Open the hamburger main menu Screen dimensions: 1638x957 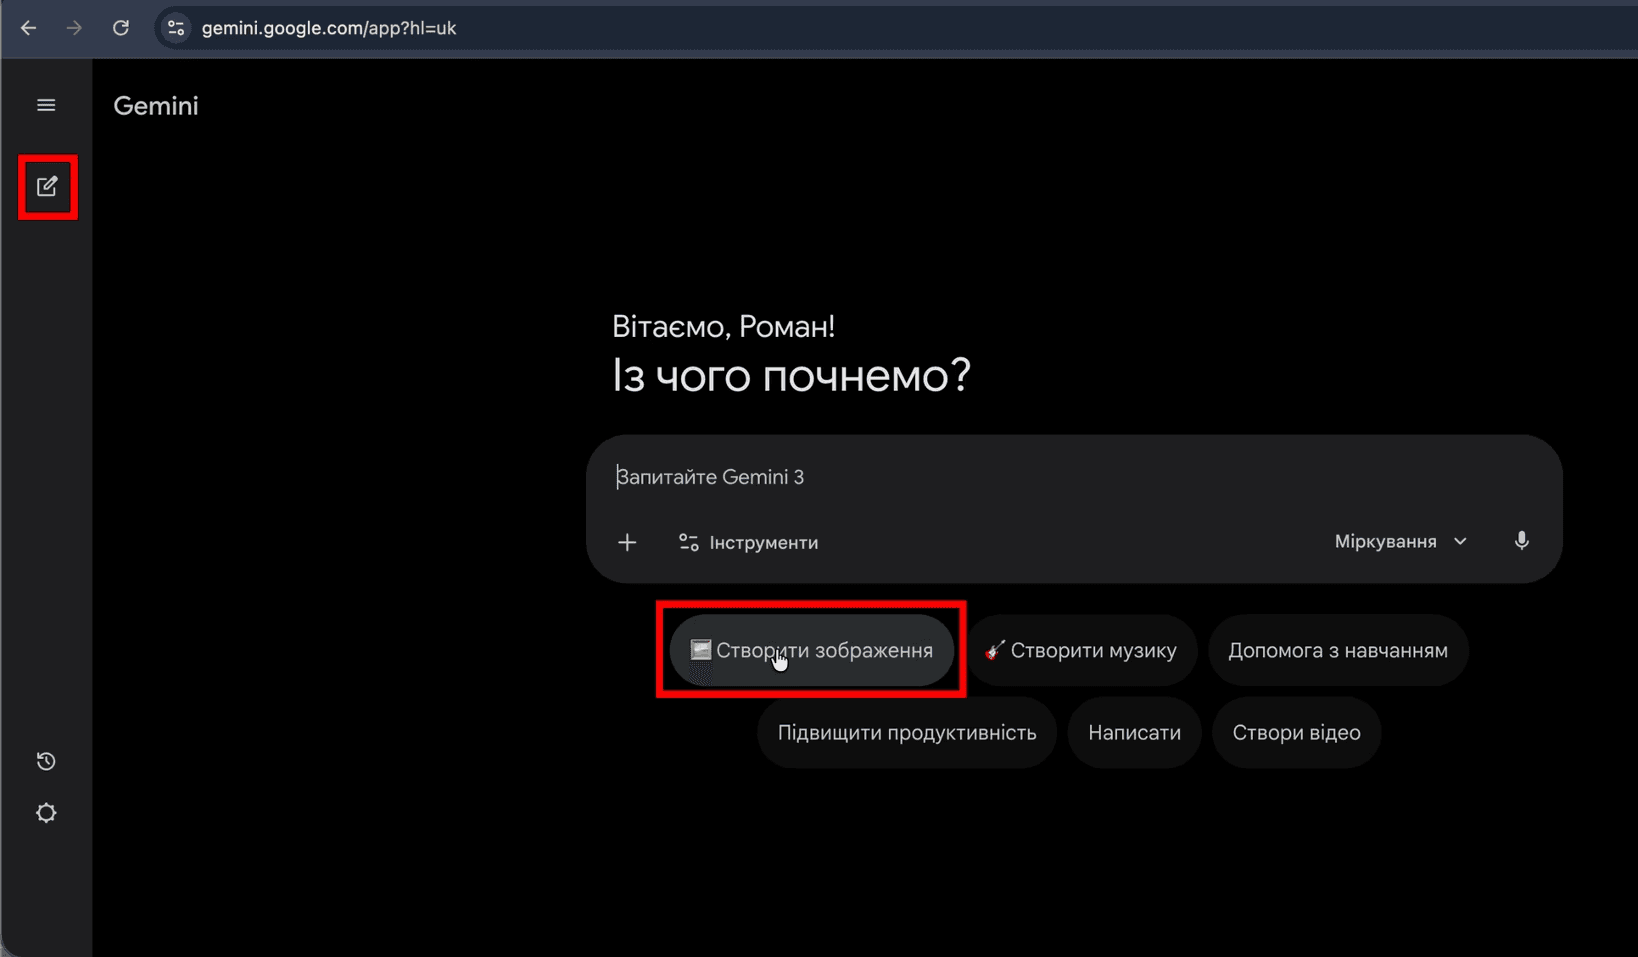click(x=46, y=105)
